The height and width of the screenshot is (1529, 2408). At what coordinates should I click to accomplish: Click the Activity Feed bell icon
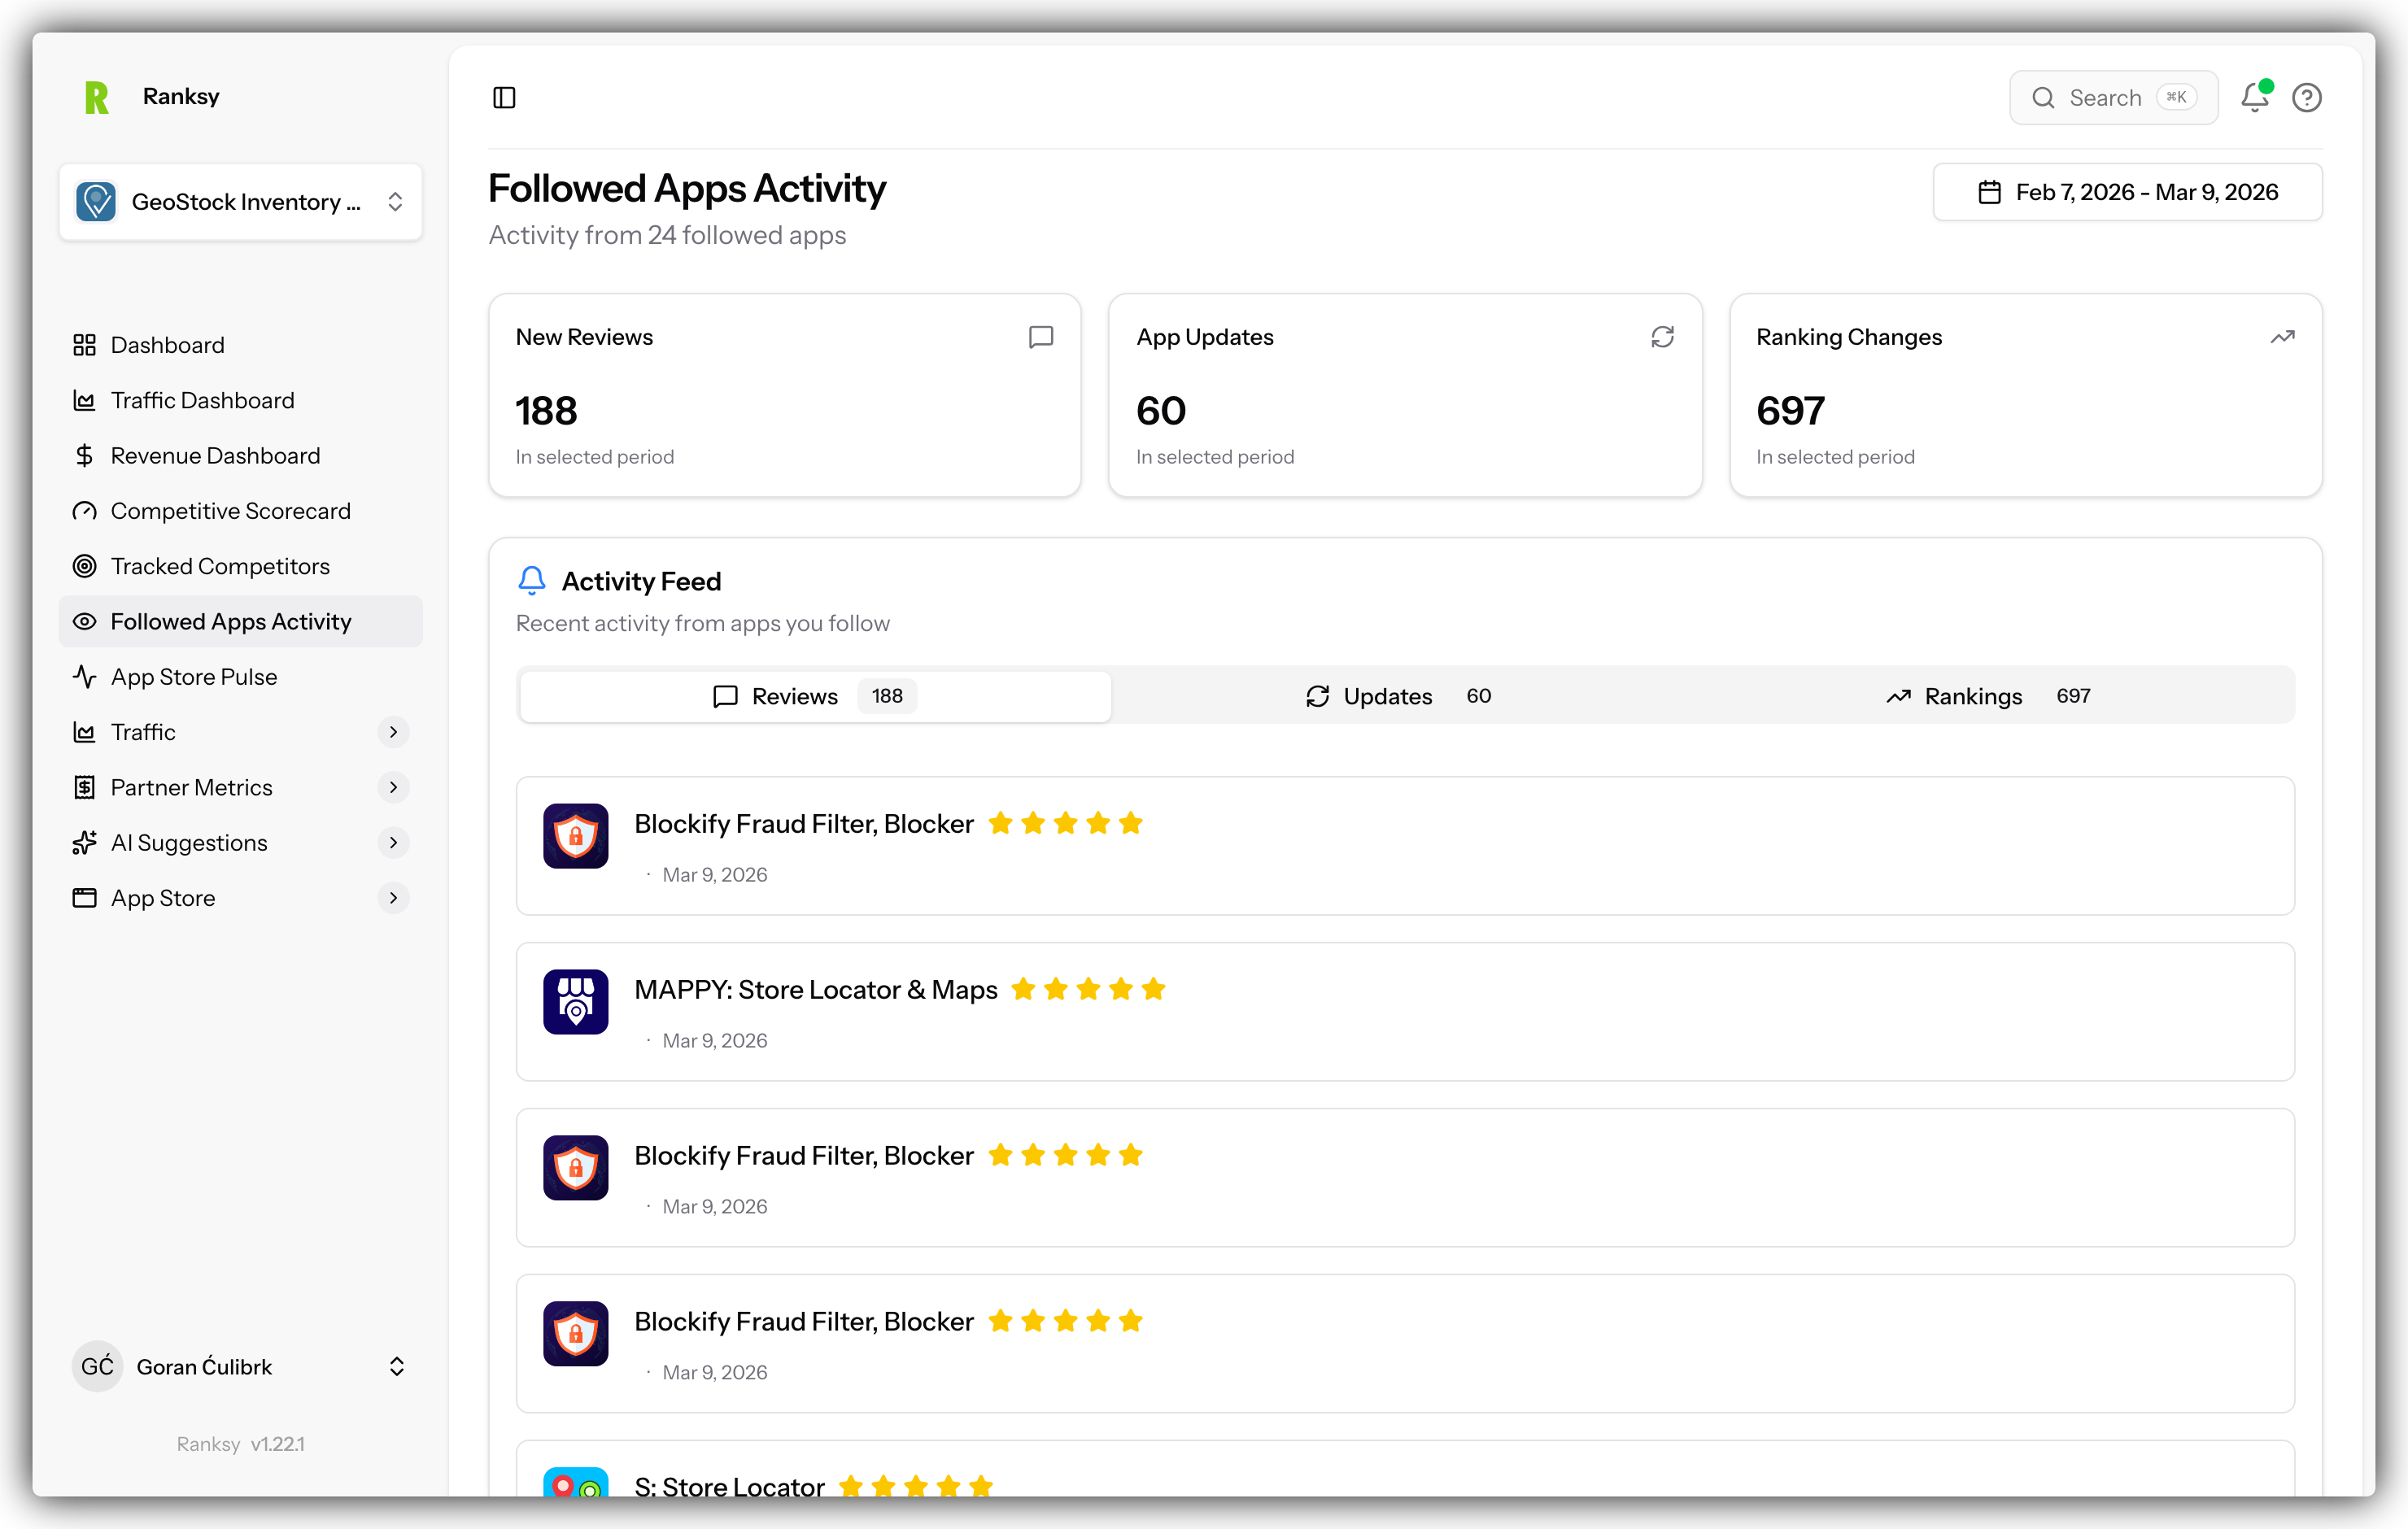(532, 580)
